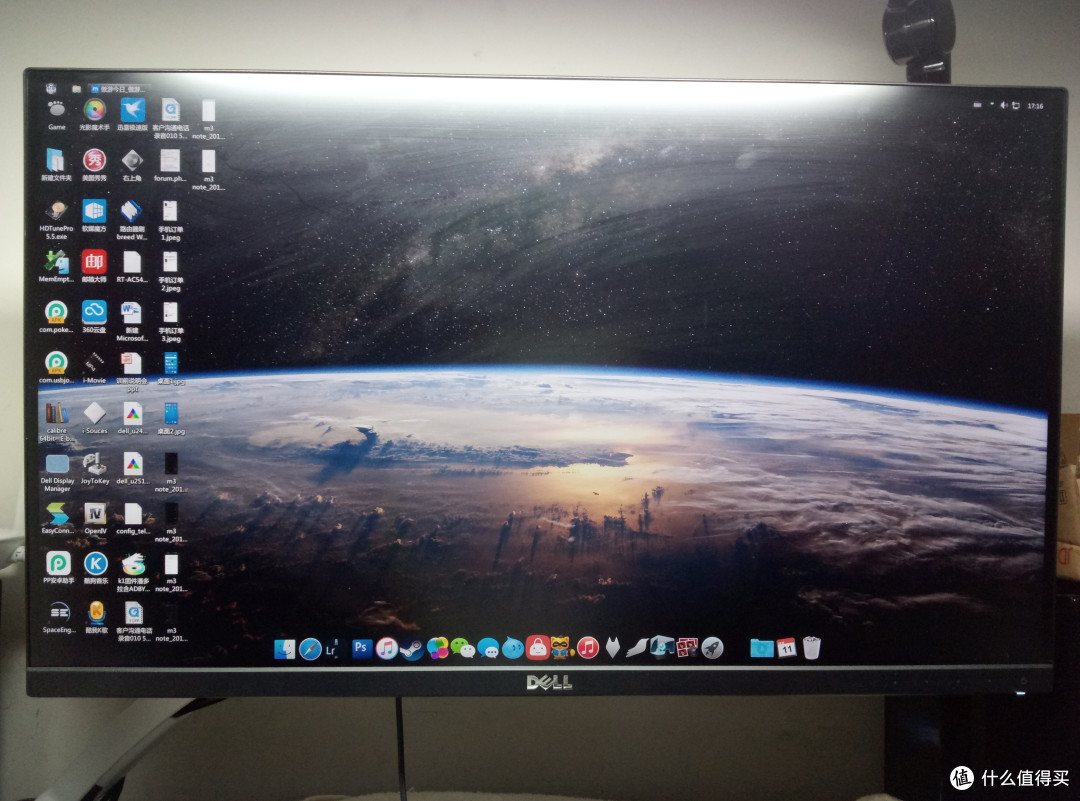
Task: Open the dell_u251… color profile file
Action: 132,468
